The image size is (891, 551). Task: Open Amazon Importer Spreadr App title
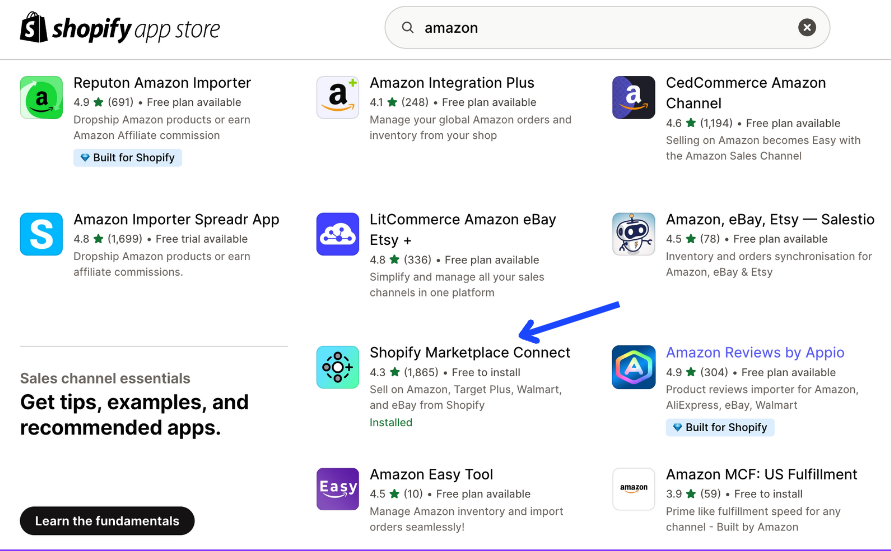coord(176,219)
